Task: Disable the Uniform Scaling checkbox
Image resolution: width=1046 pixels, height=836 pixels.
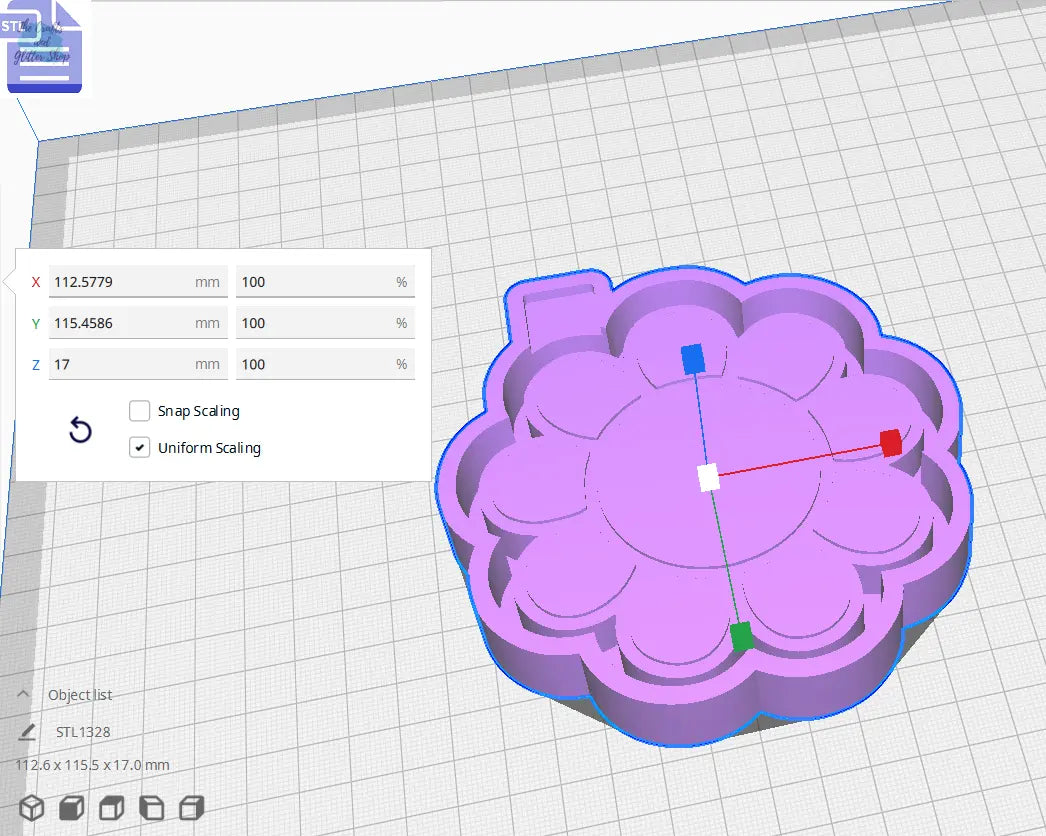Action: (139, 447)
